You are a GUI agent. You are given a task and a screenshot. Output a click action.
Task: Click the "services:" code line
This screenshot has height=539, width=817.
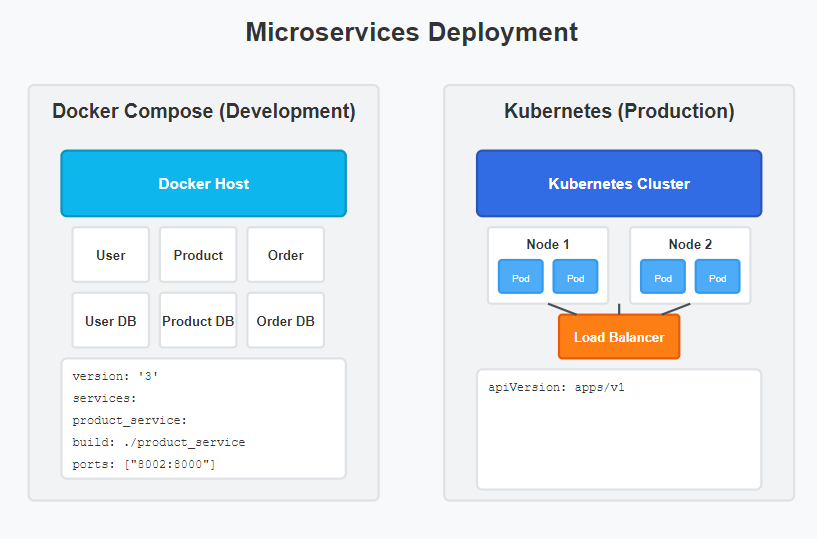tap(104, 398)
